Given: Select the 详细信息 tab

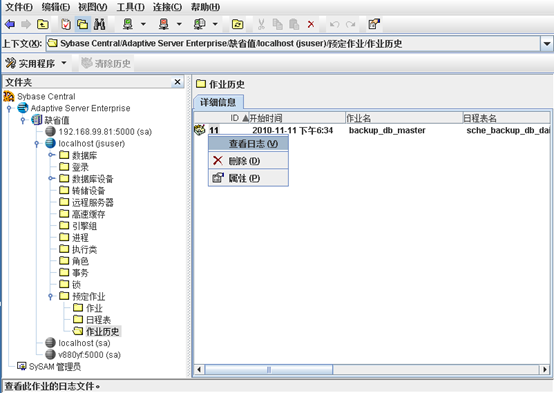Looking at the screenshot, I should click(x=218, y=102).
